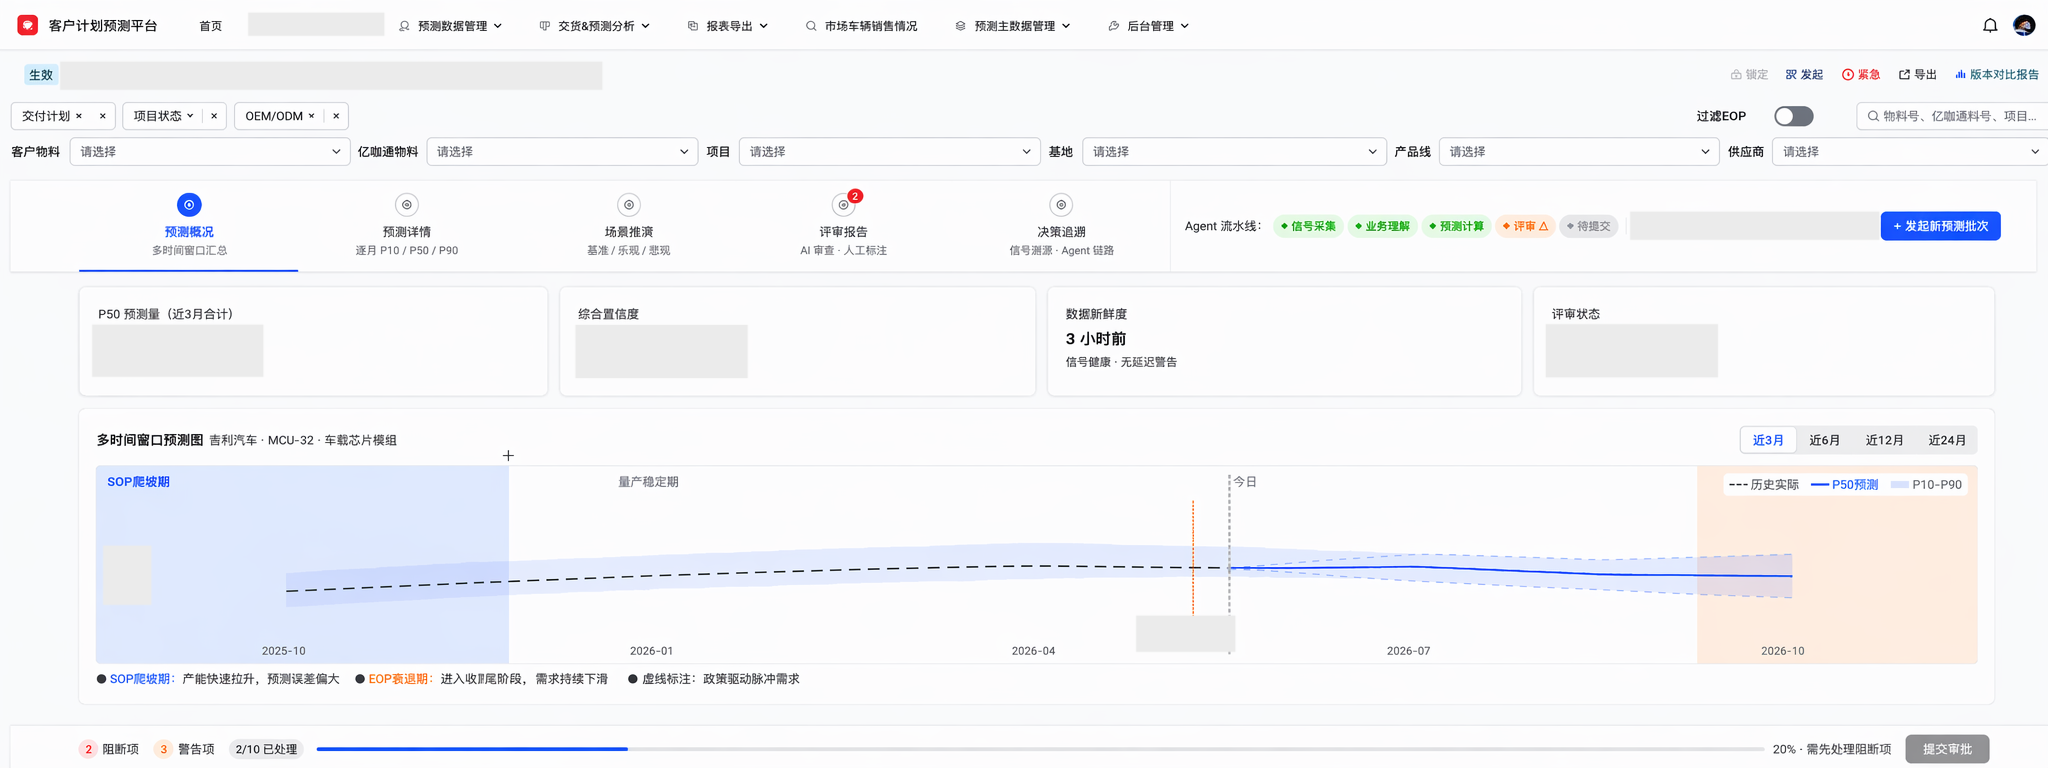Remove the 交付计划 filter via outer X
Viewport: 2048px width, 768px height.
[102, 116]
